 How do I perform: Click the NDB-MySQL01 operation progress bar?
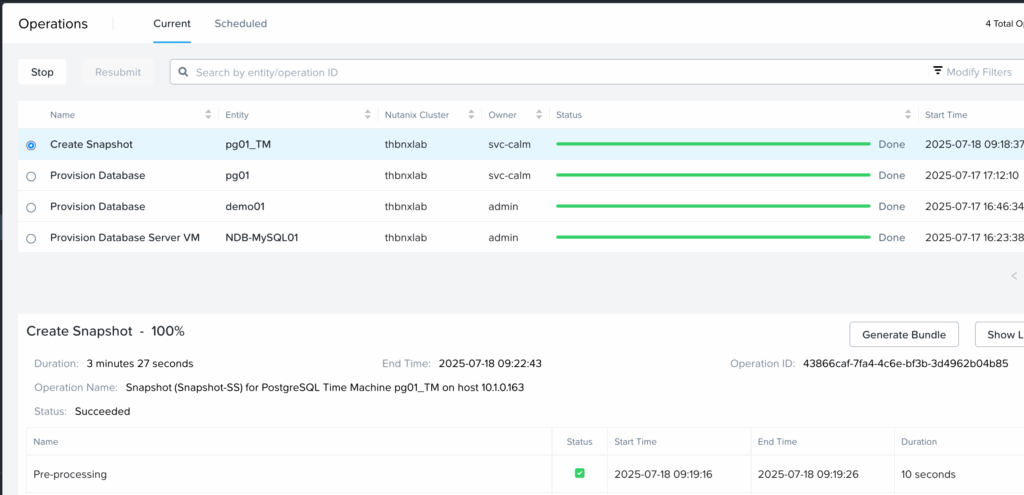[x=713, y=238]
